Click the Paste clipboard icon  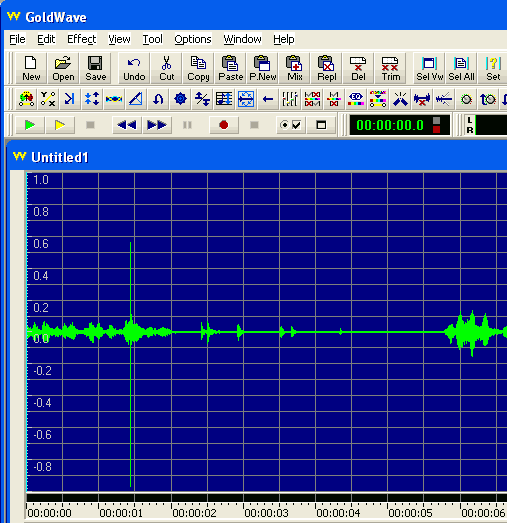pos(230,68)
